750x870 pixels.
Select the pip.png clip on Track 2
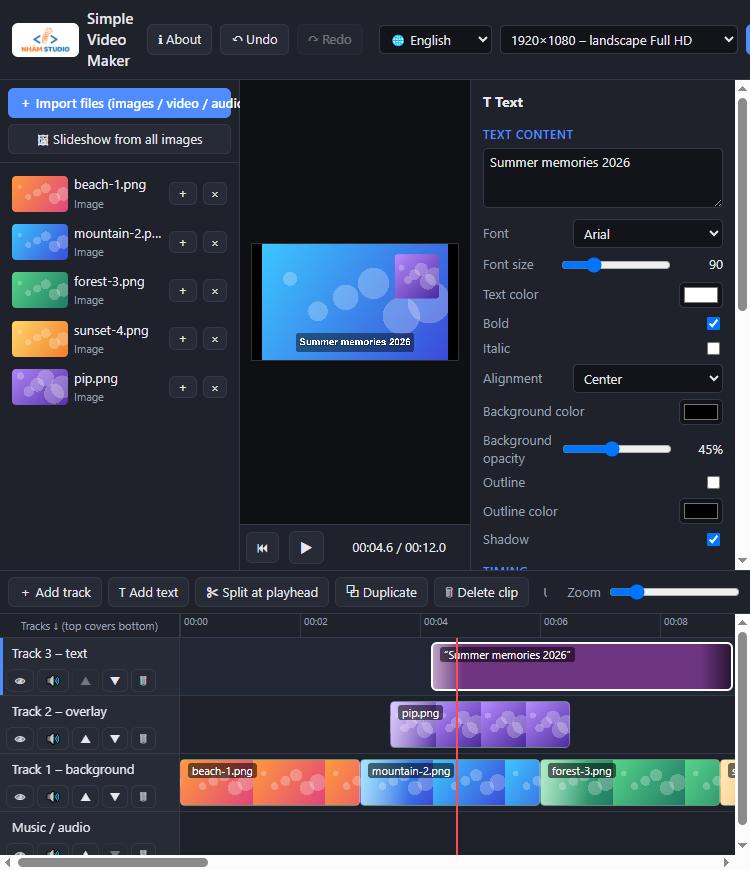tap(480, 725)
